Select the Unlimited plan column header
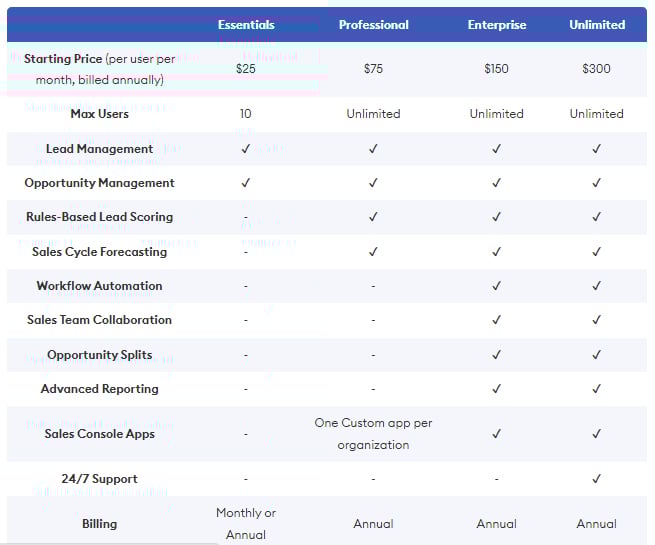The width and height of the screenshot is (655, 545). pyautogui.click(x=597, y=25)
